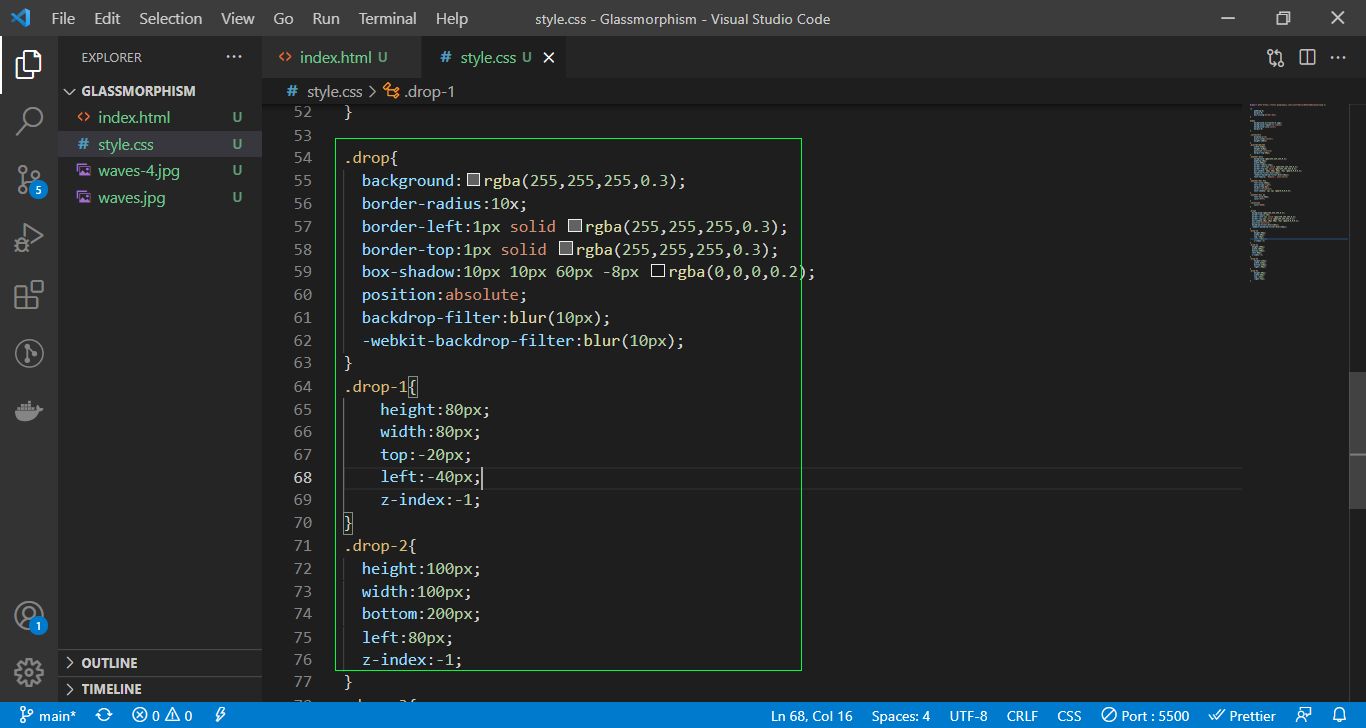Open waves.jpg in the explorer

pos(160,198)
